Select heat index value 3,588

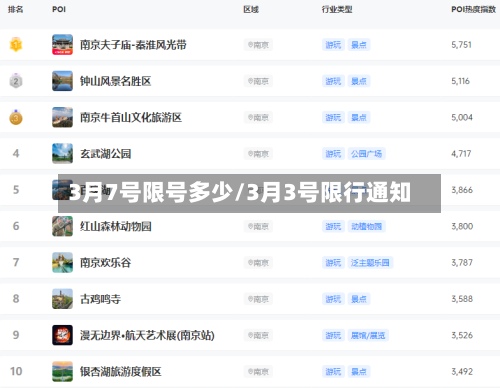(462, 299)
